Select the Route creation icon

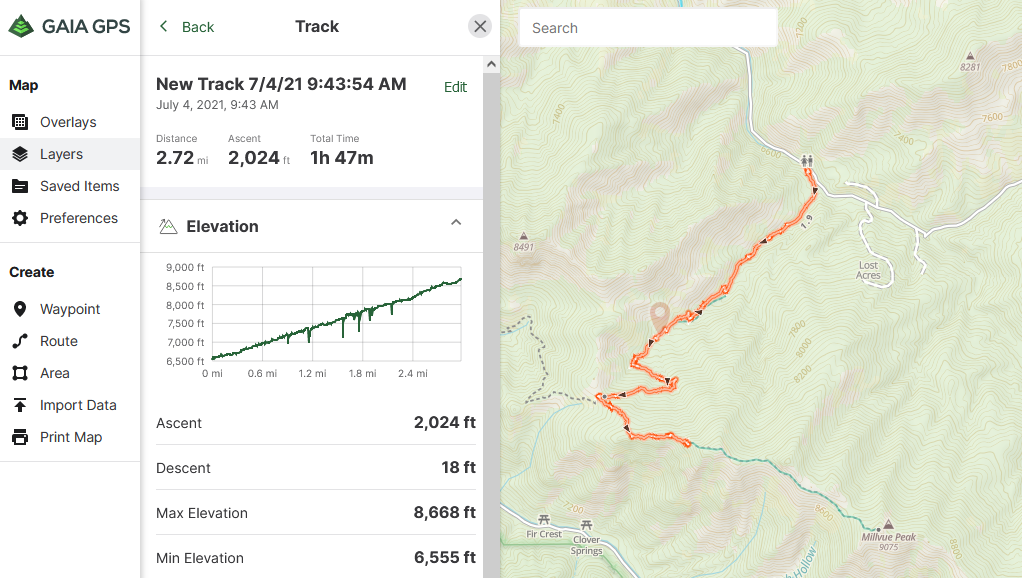tap(20, 341)
